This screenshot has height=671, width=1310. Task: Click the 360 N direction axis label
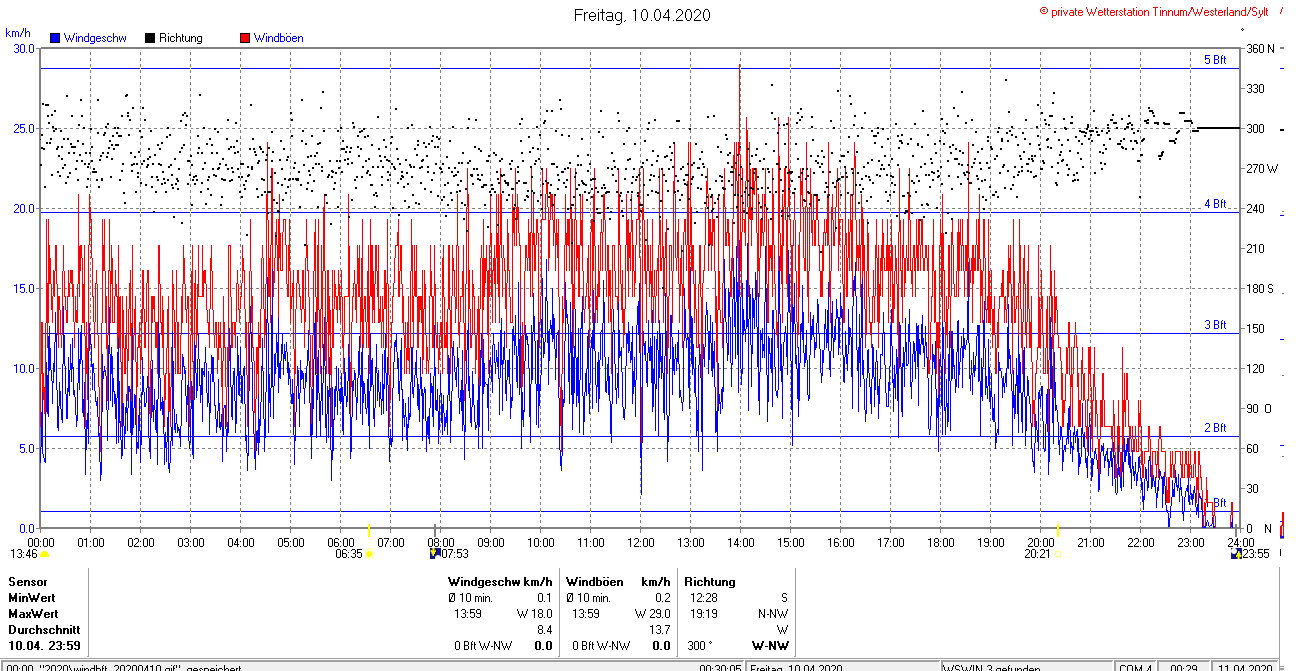1259,48
